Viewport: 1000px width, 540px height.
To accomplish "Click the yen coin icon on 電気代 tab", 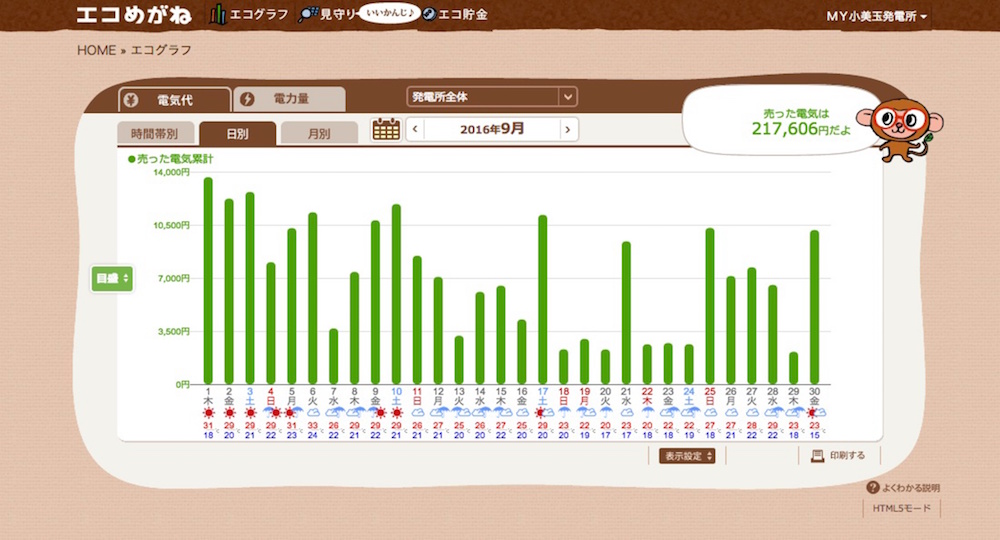I will pos(131,100).
